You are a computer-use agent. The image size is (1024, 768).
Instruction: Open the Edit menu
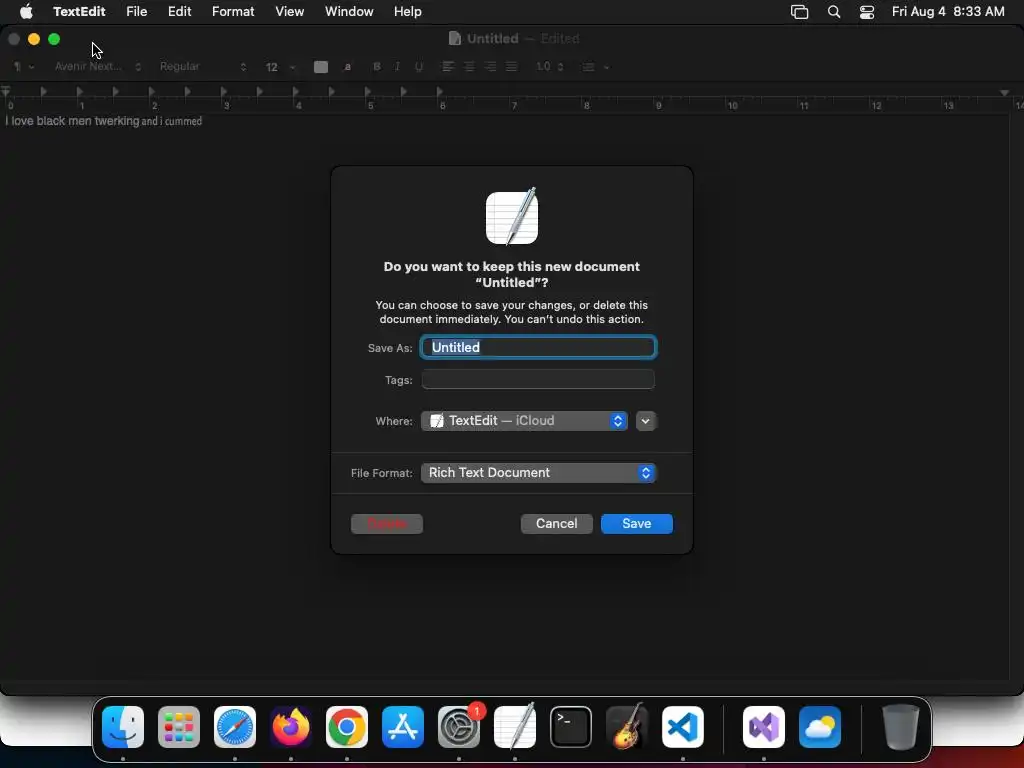[x=180, y=12]
